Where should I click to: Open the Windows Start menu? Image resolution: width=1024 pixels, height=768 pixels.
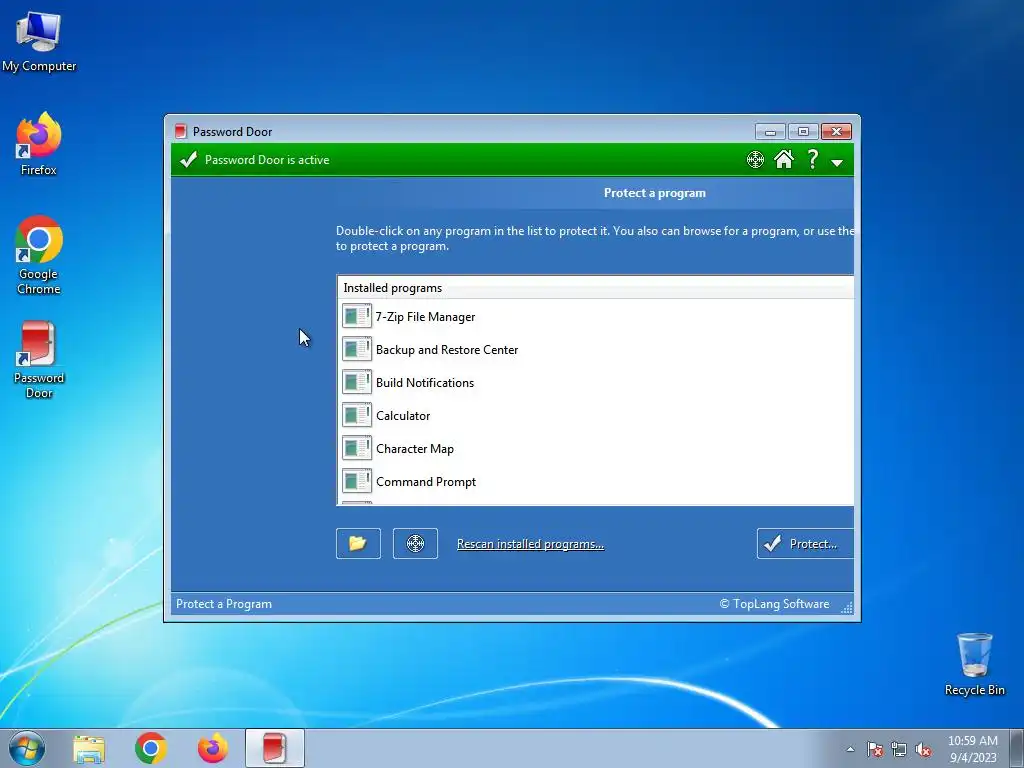27,748
